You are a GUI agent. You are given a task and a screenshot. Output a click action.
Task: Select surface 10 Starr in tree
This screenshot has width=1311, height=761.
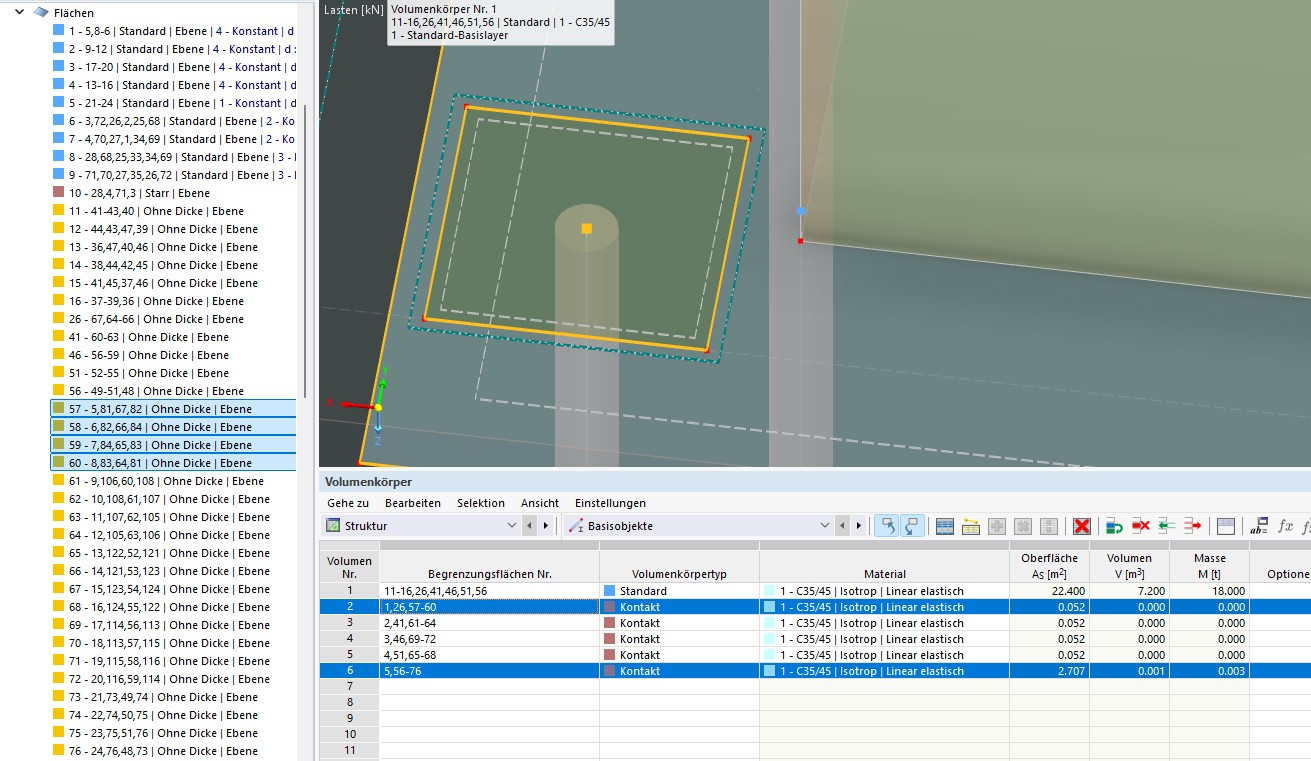[139, 193]
